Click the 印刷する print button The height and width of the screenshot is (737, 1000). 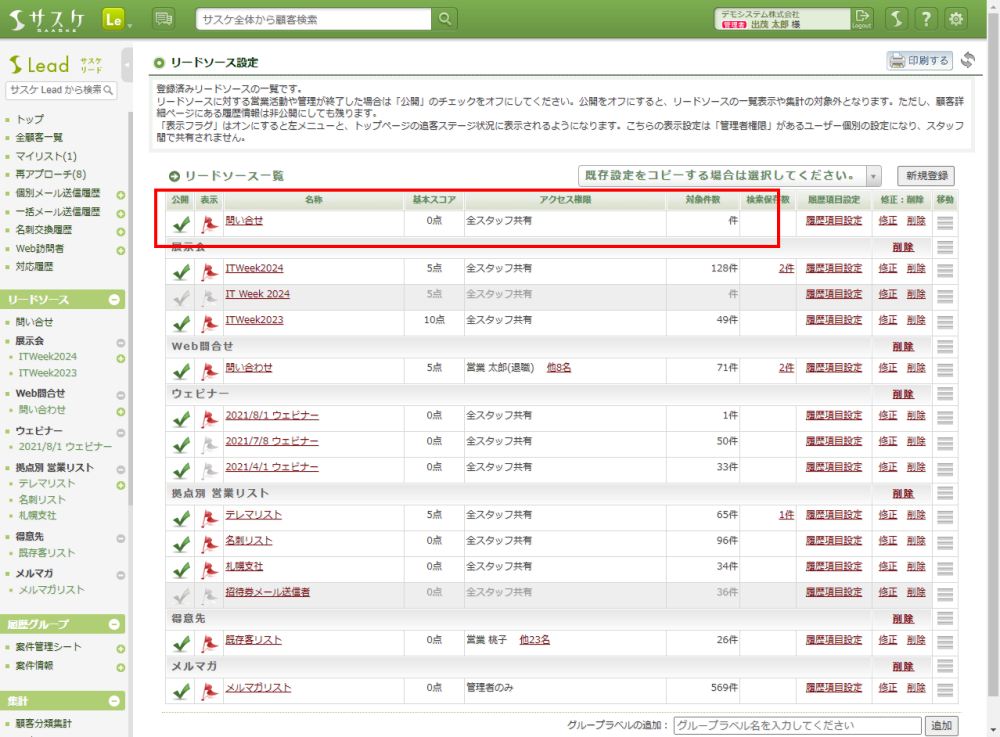click(920, 60)
